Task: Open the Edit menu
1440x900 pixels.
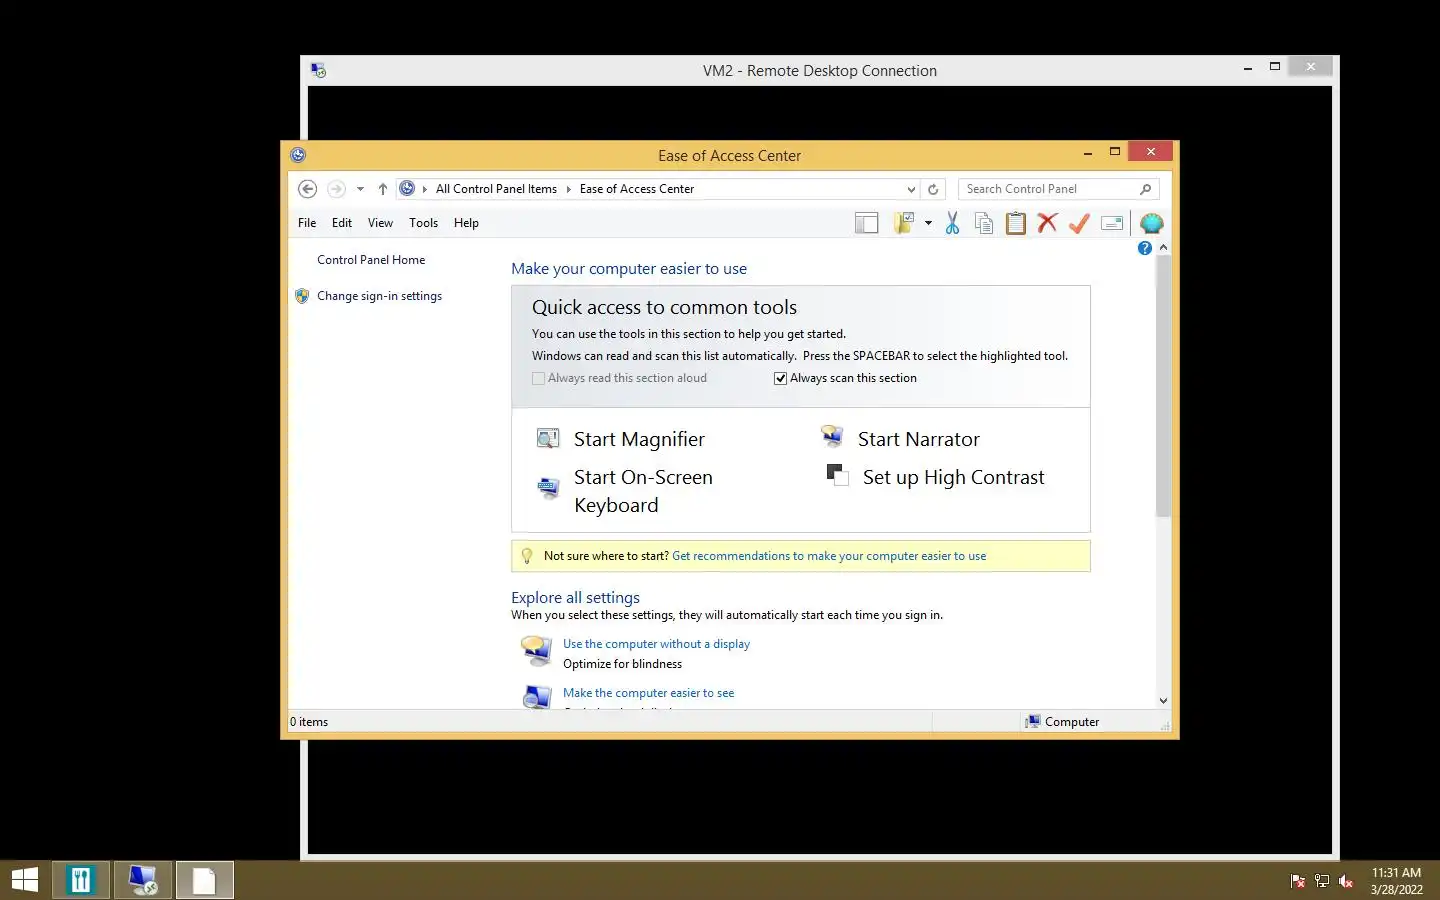Action: coord(342,223)
